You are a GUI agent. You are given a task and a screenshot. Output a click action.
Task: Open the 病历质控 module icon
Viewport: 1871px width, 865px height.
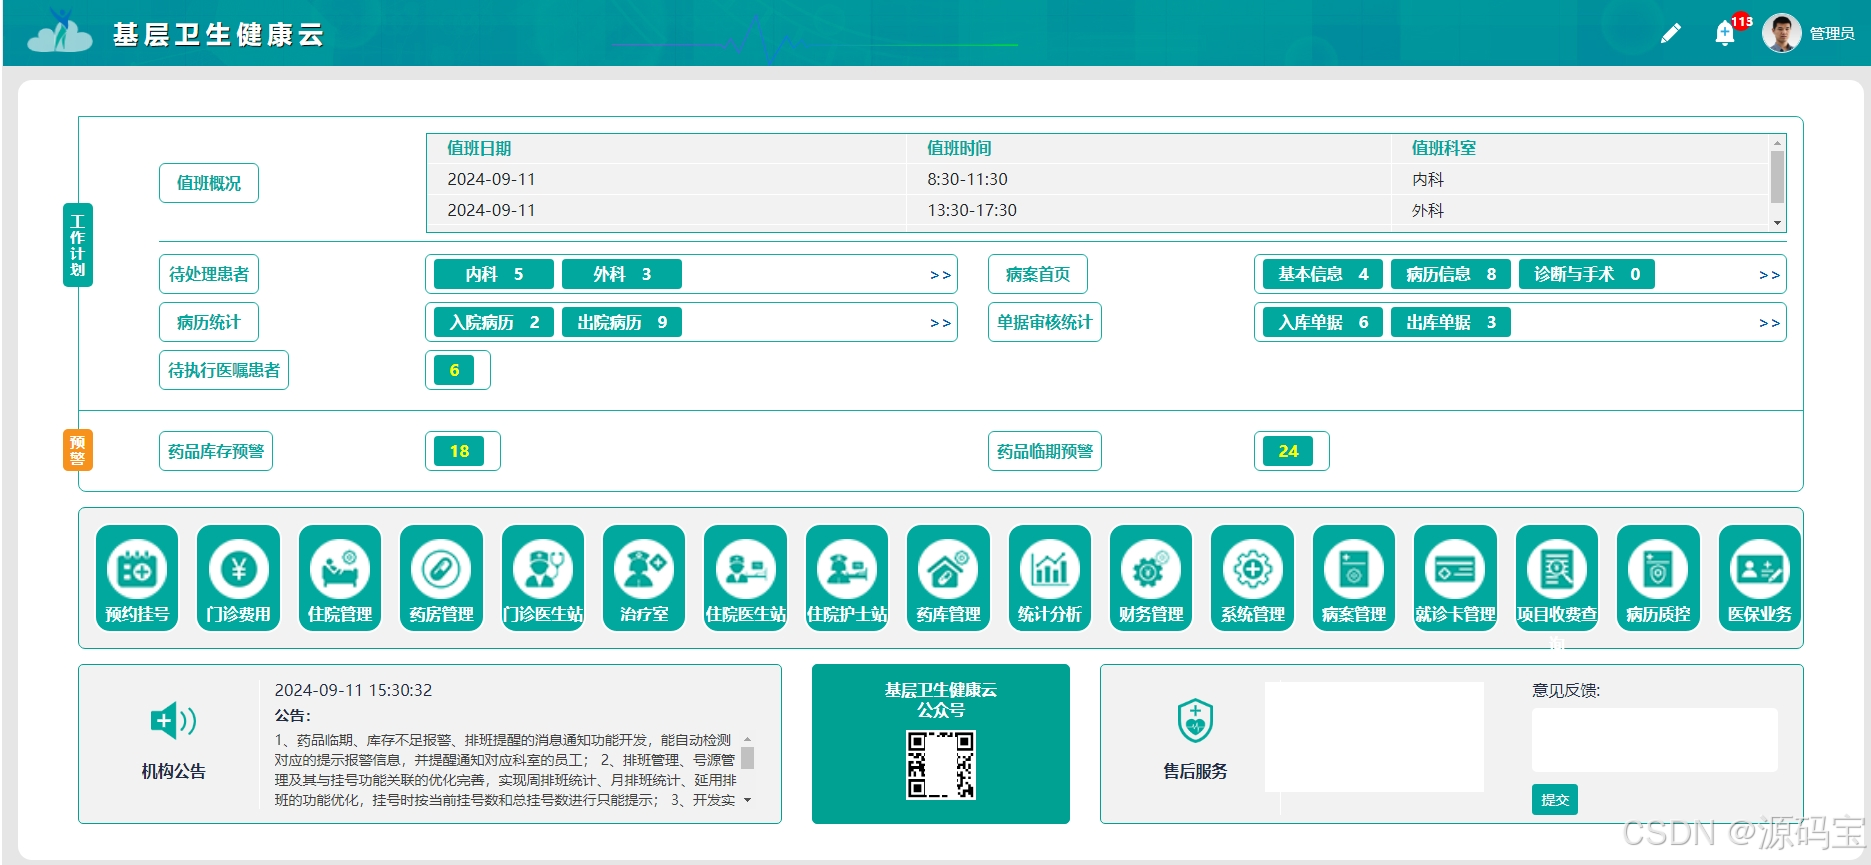tap(1658, 578)
